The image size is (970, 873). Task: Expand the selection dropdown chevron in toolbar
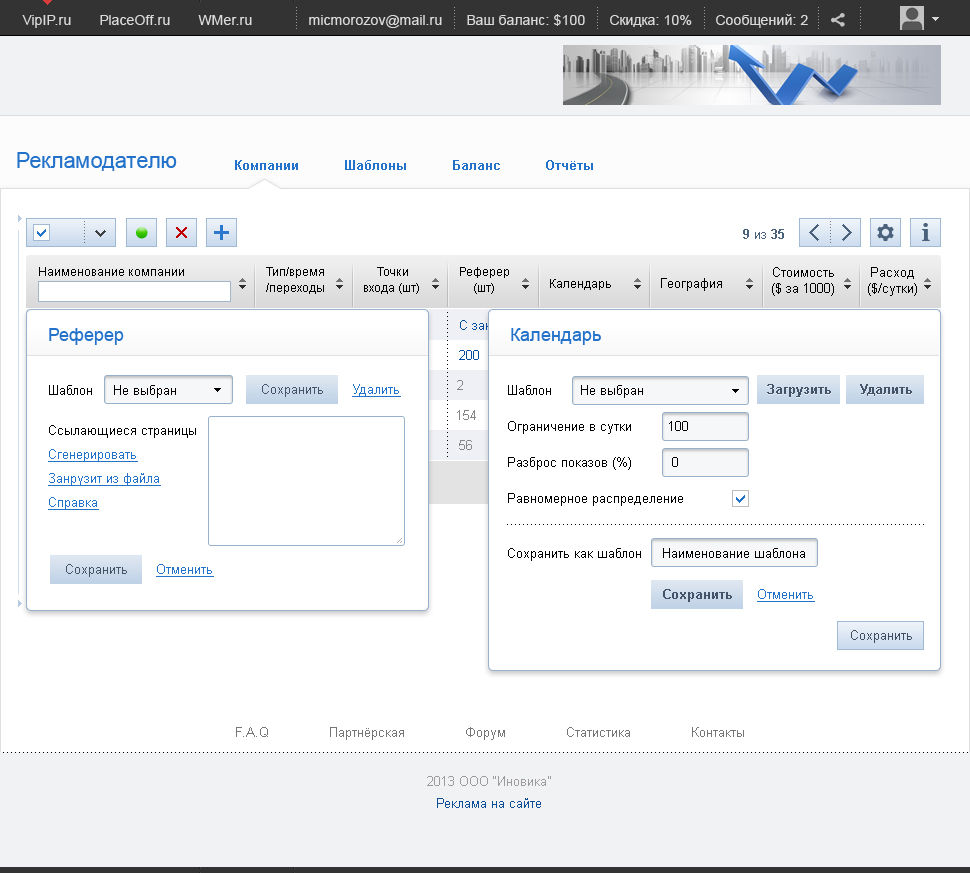100,233
